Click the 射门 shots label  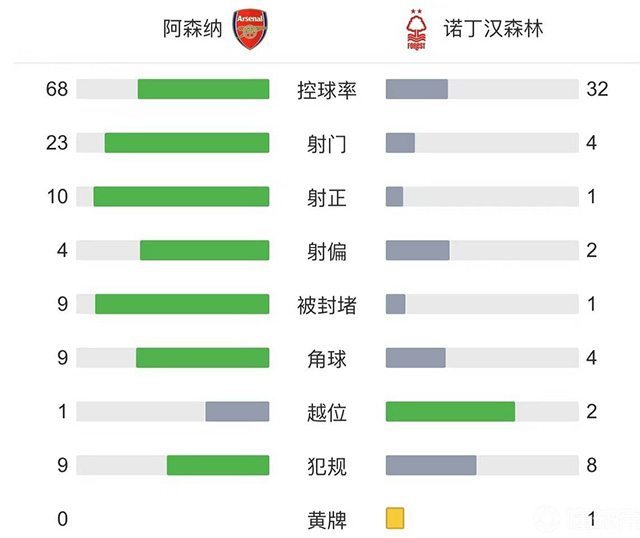coord(327,143)
